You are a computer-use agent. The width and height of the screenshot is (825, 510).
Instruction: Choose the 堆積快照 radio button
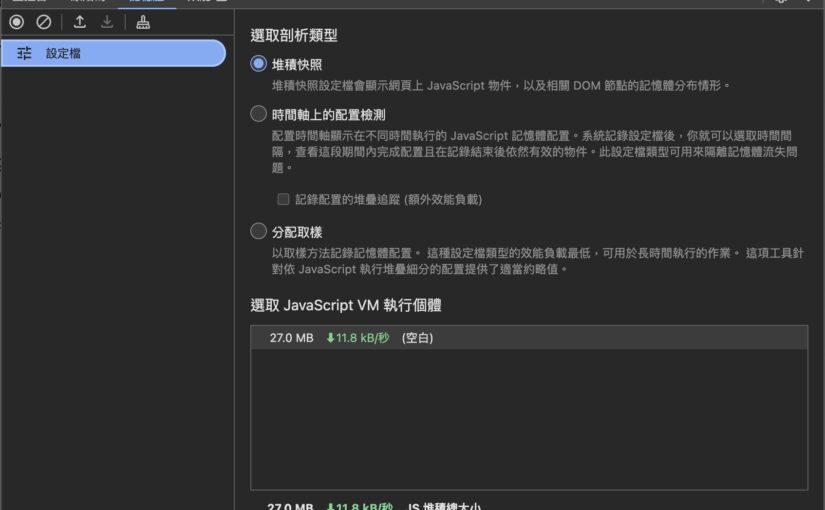tap(259, 64)
